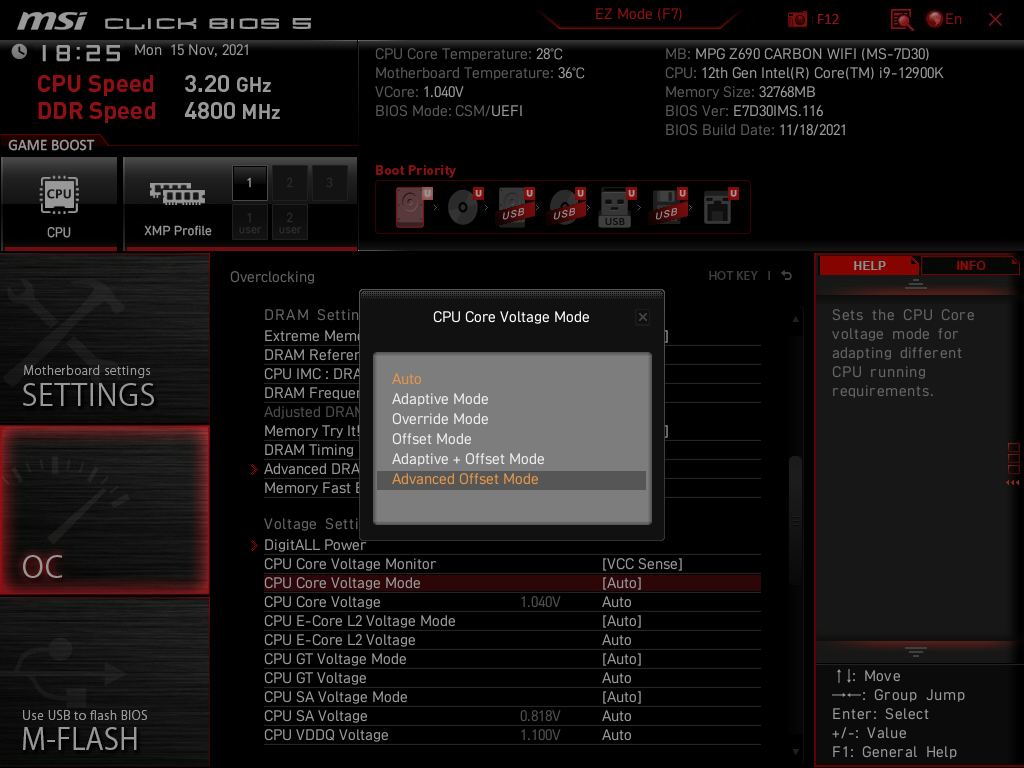This screenshot has height=768, width=1024.
Task: Open CPU SA Voltage Mode dropdown
Action: pyautogui.click(x=622, y=697)
